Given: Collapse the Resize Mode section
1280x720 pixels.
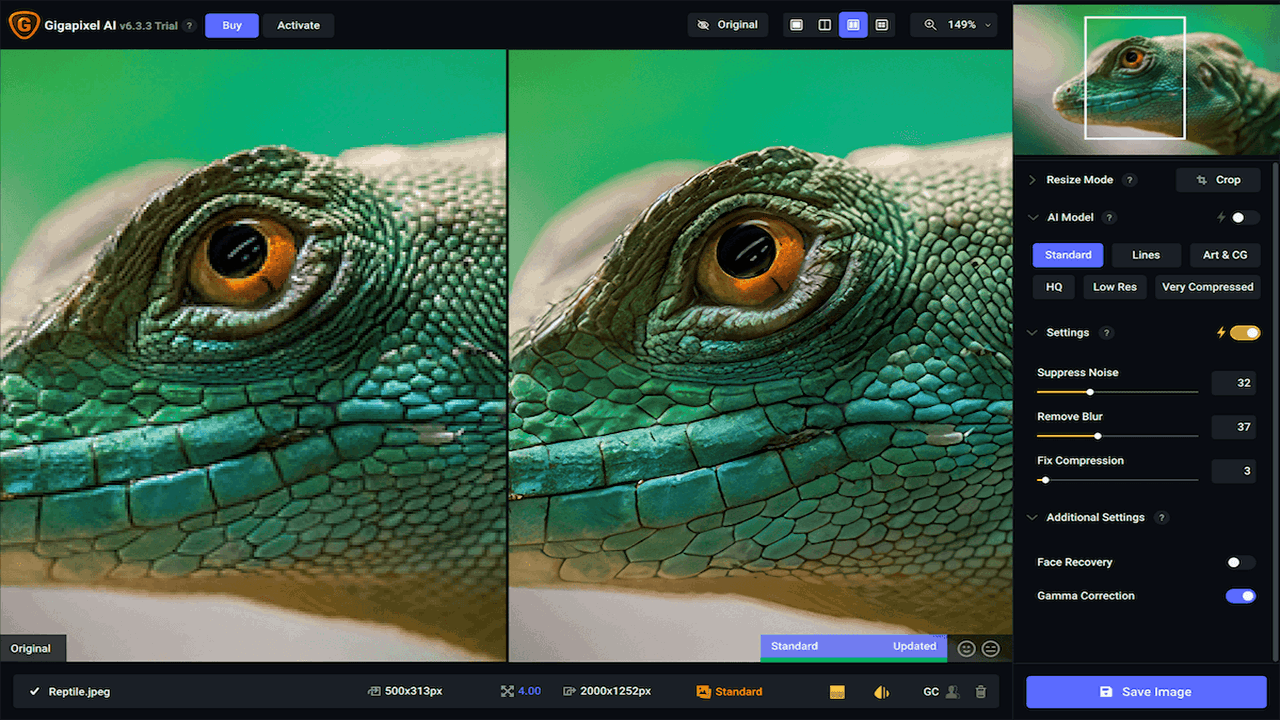Looking at the screenshot, I should click(x=1033, y=180).
